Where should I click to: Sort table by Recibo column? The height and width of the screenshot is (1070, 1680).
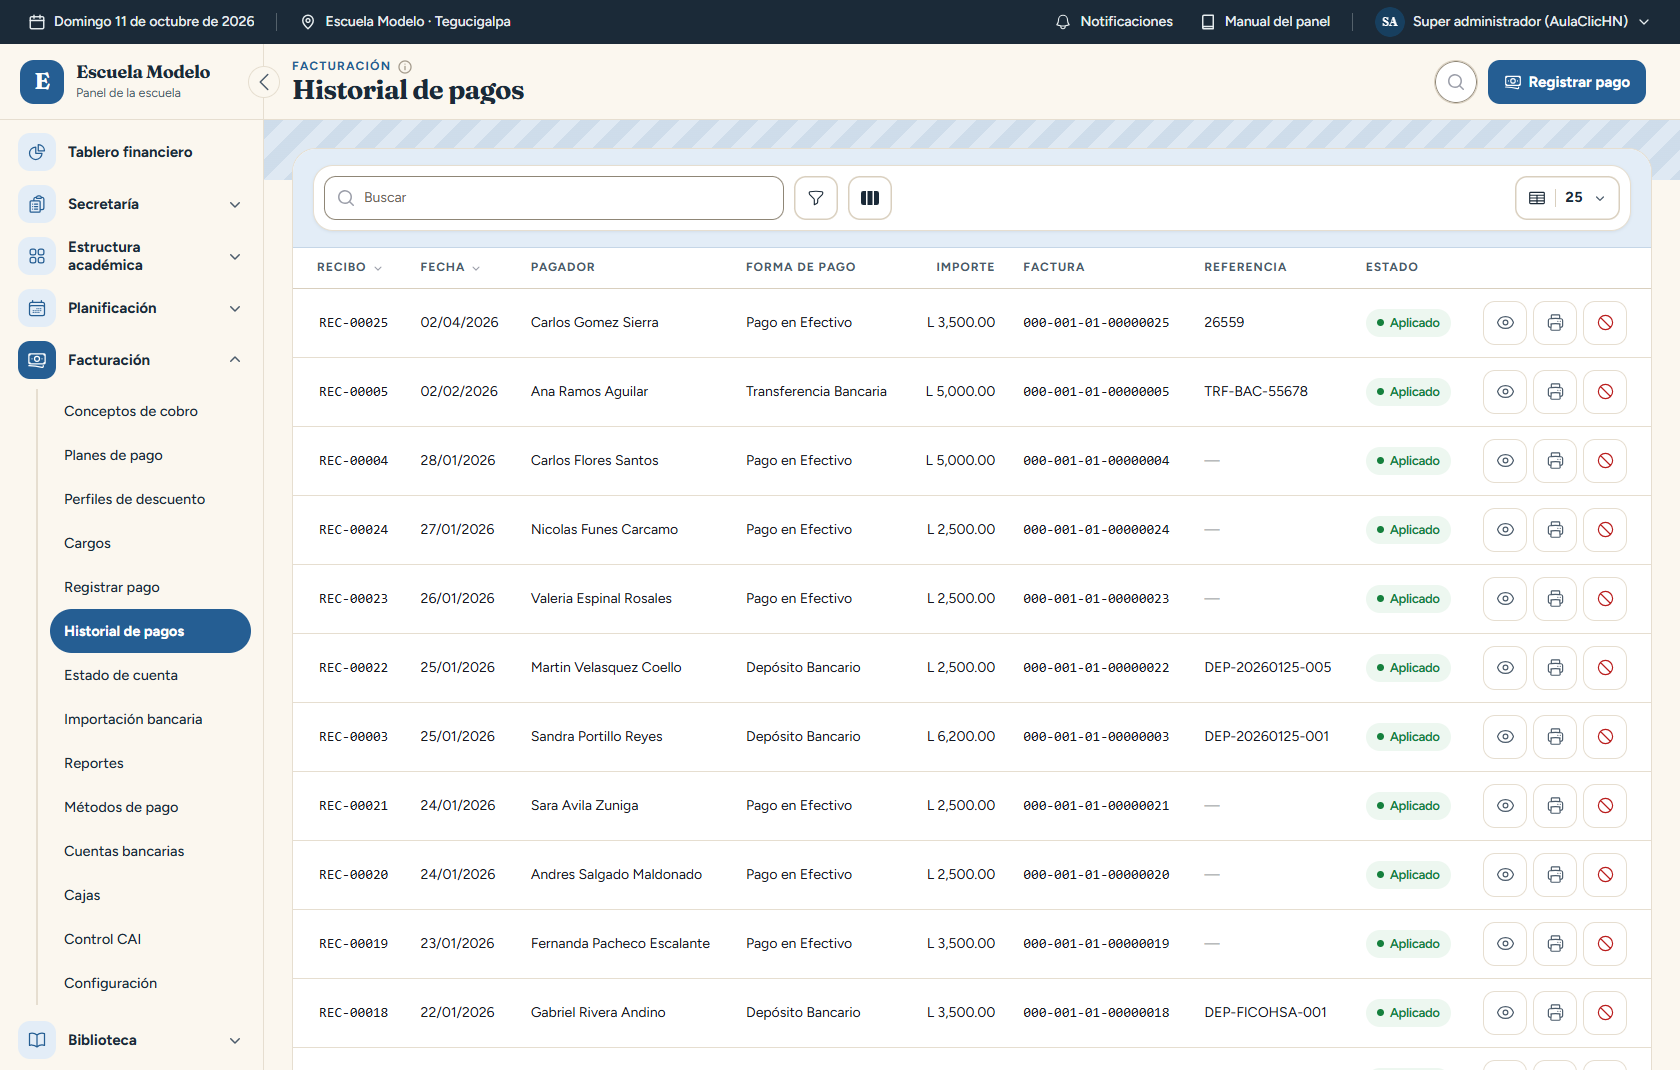click(x=349, y=267)
